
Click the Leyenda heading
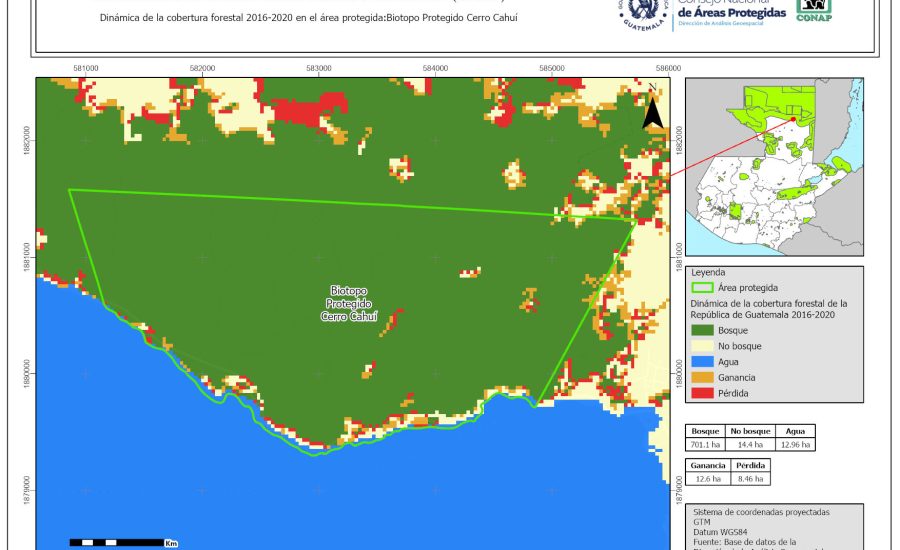(709, 271)
